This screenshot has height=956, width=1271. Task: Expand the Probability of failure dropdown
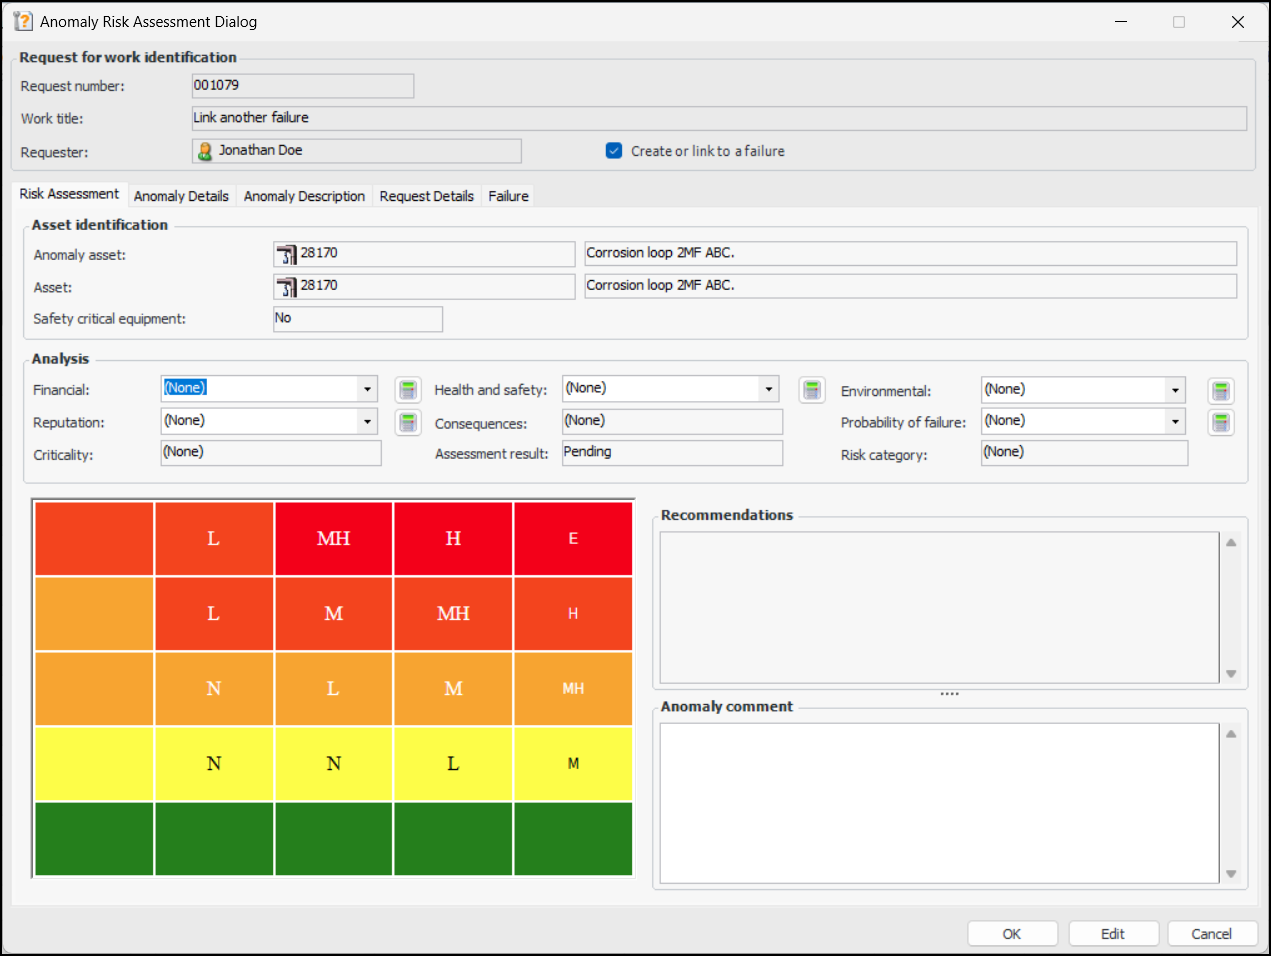coord(1175,422)
